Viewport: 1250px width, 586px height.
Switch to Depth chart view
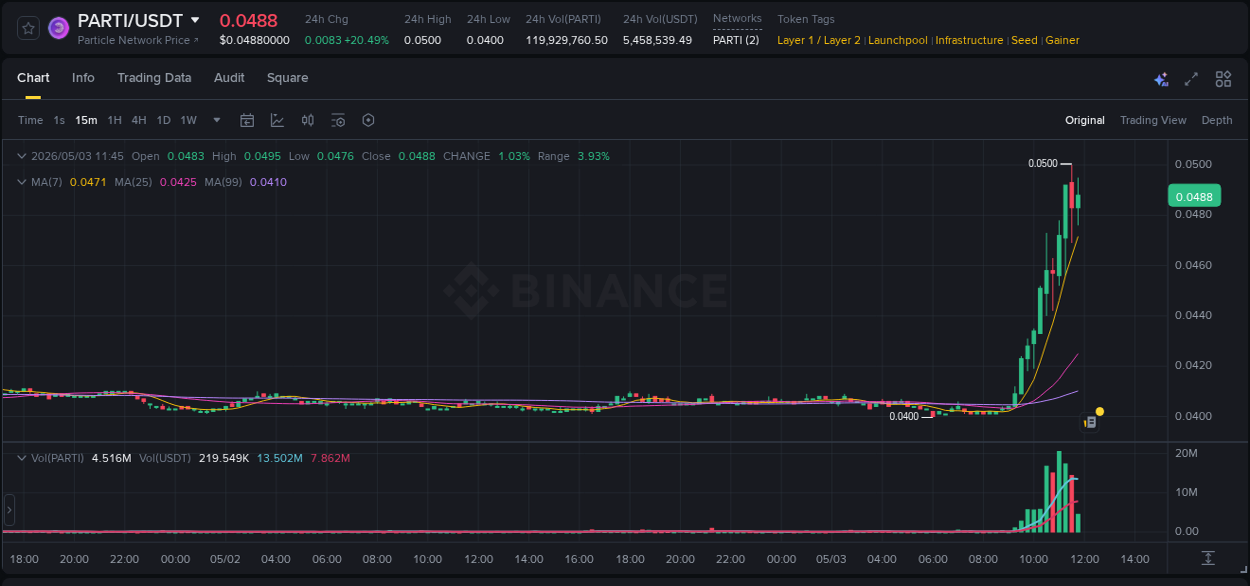pyautogui.click(x=1217, y=120)
